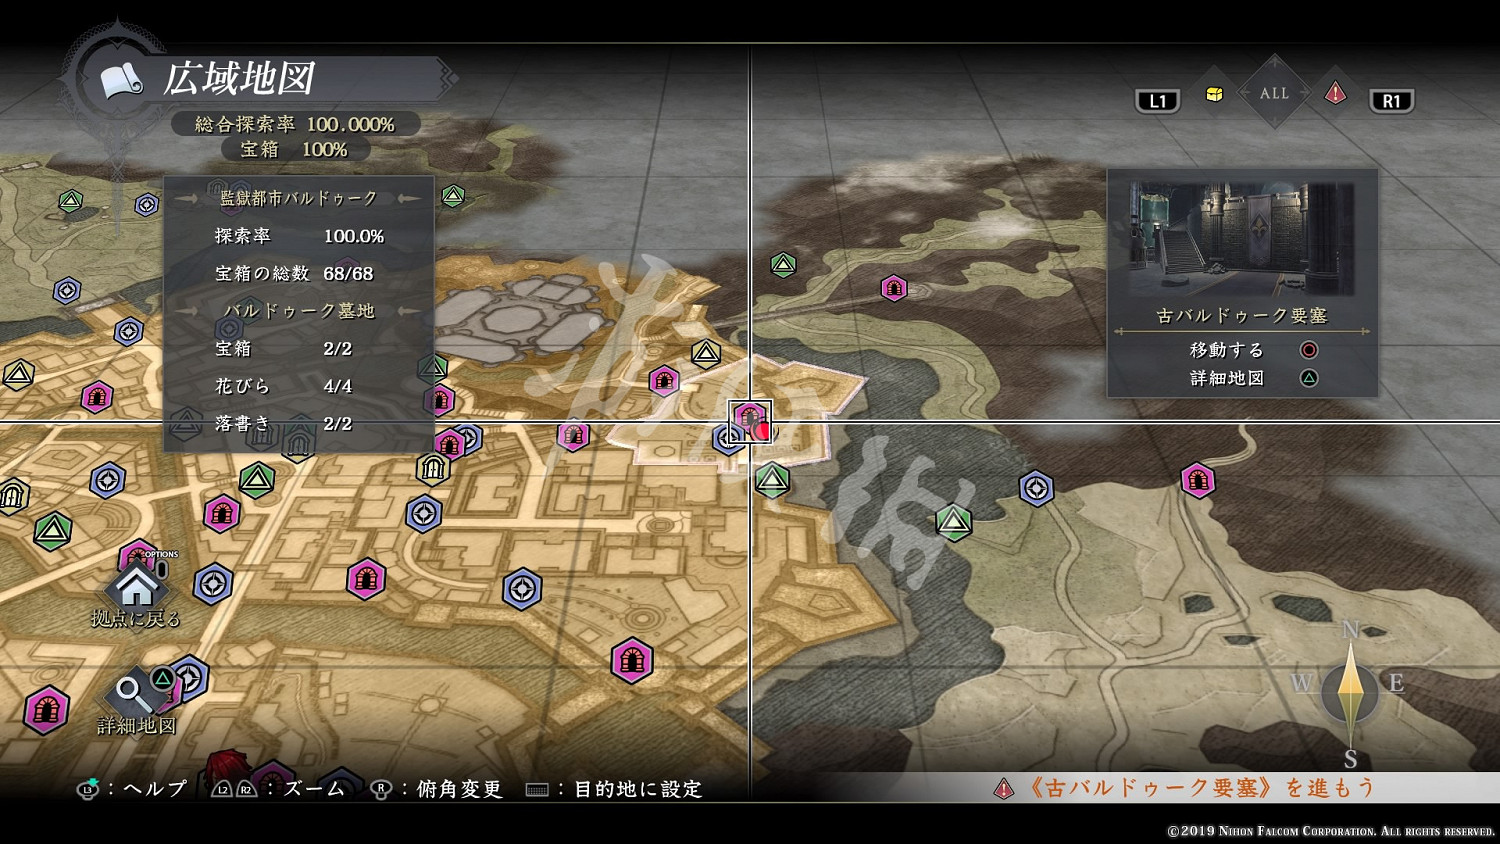Choose the ALL filter diamond
Screen dimensions: 1500x844
[x=1274, y=93]
